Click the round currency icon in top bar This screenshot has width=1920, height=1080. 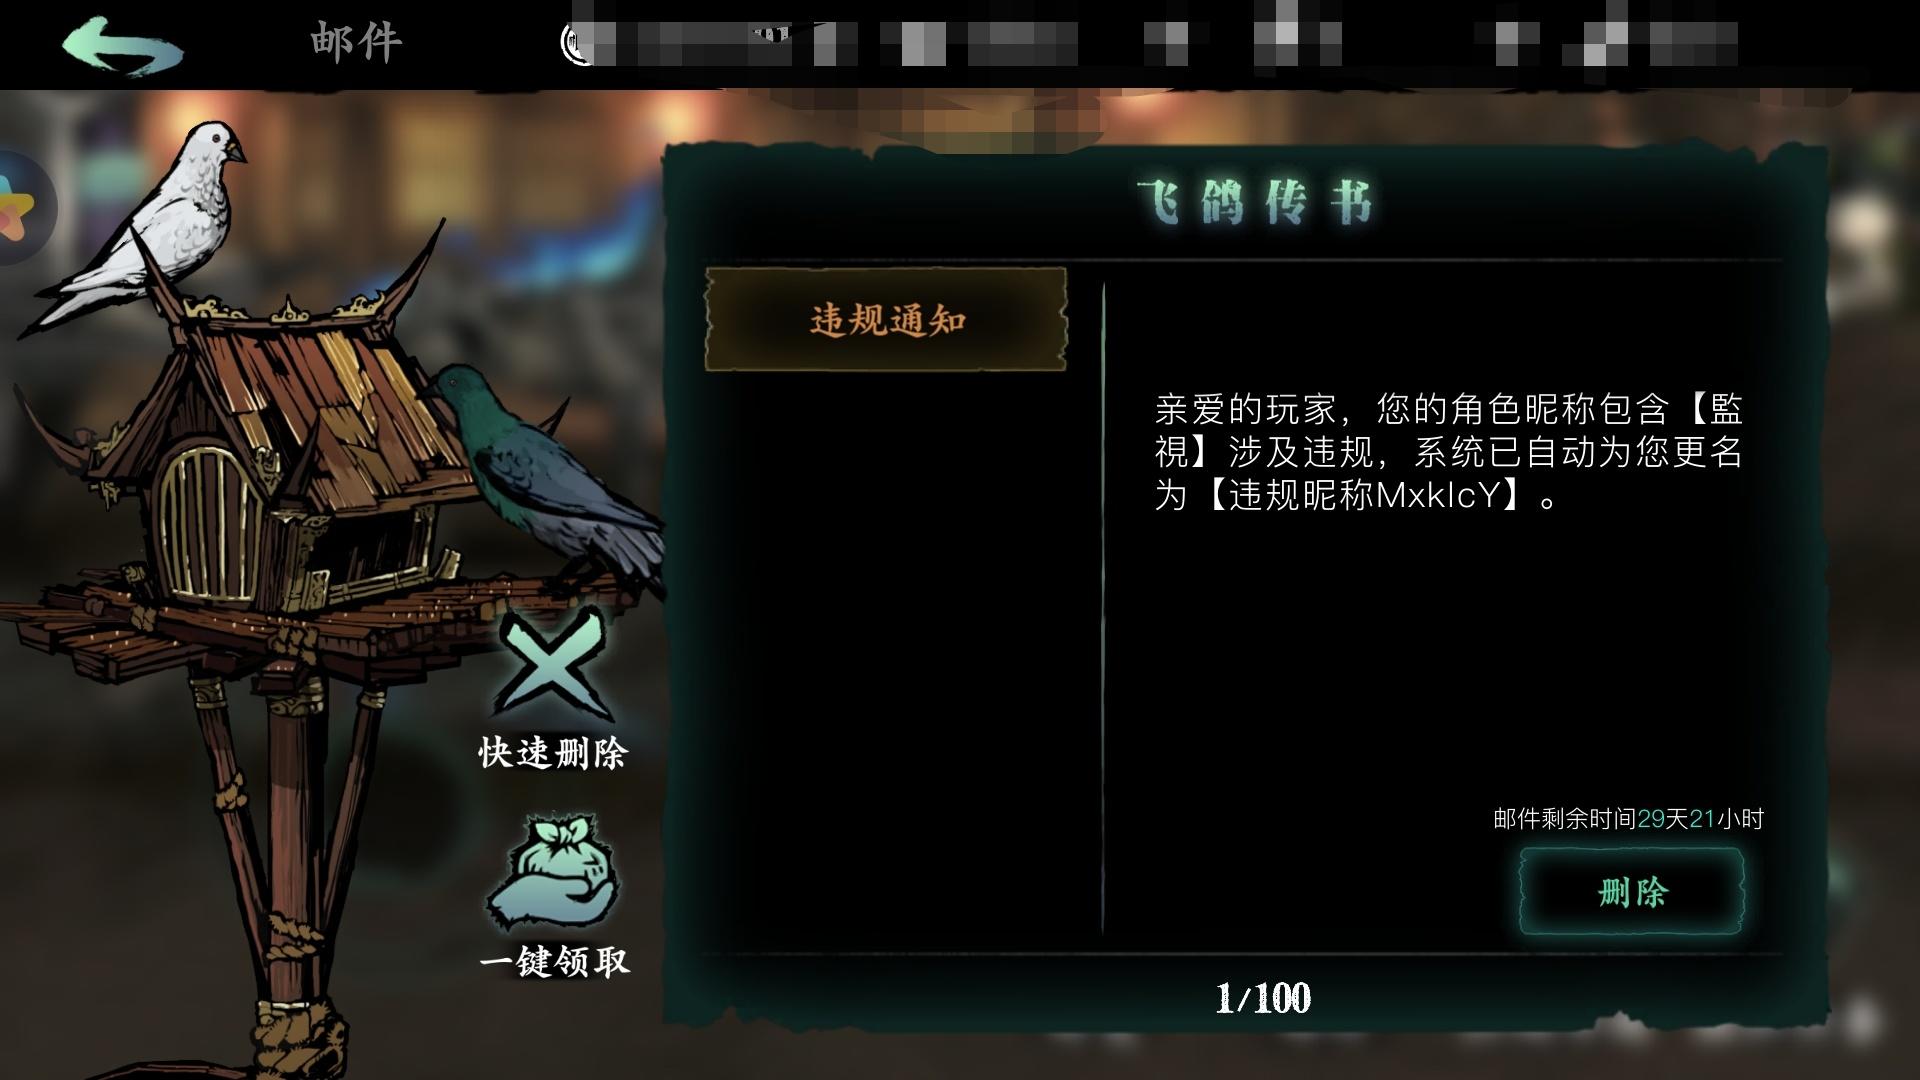(x=575, y=44)
